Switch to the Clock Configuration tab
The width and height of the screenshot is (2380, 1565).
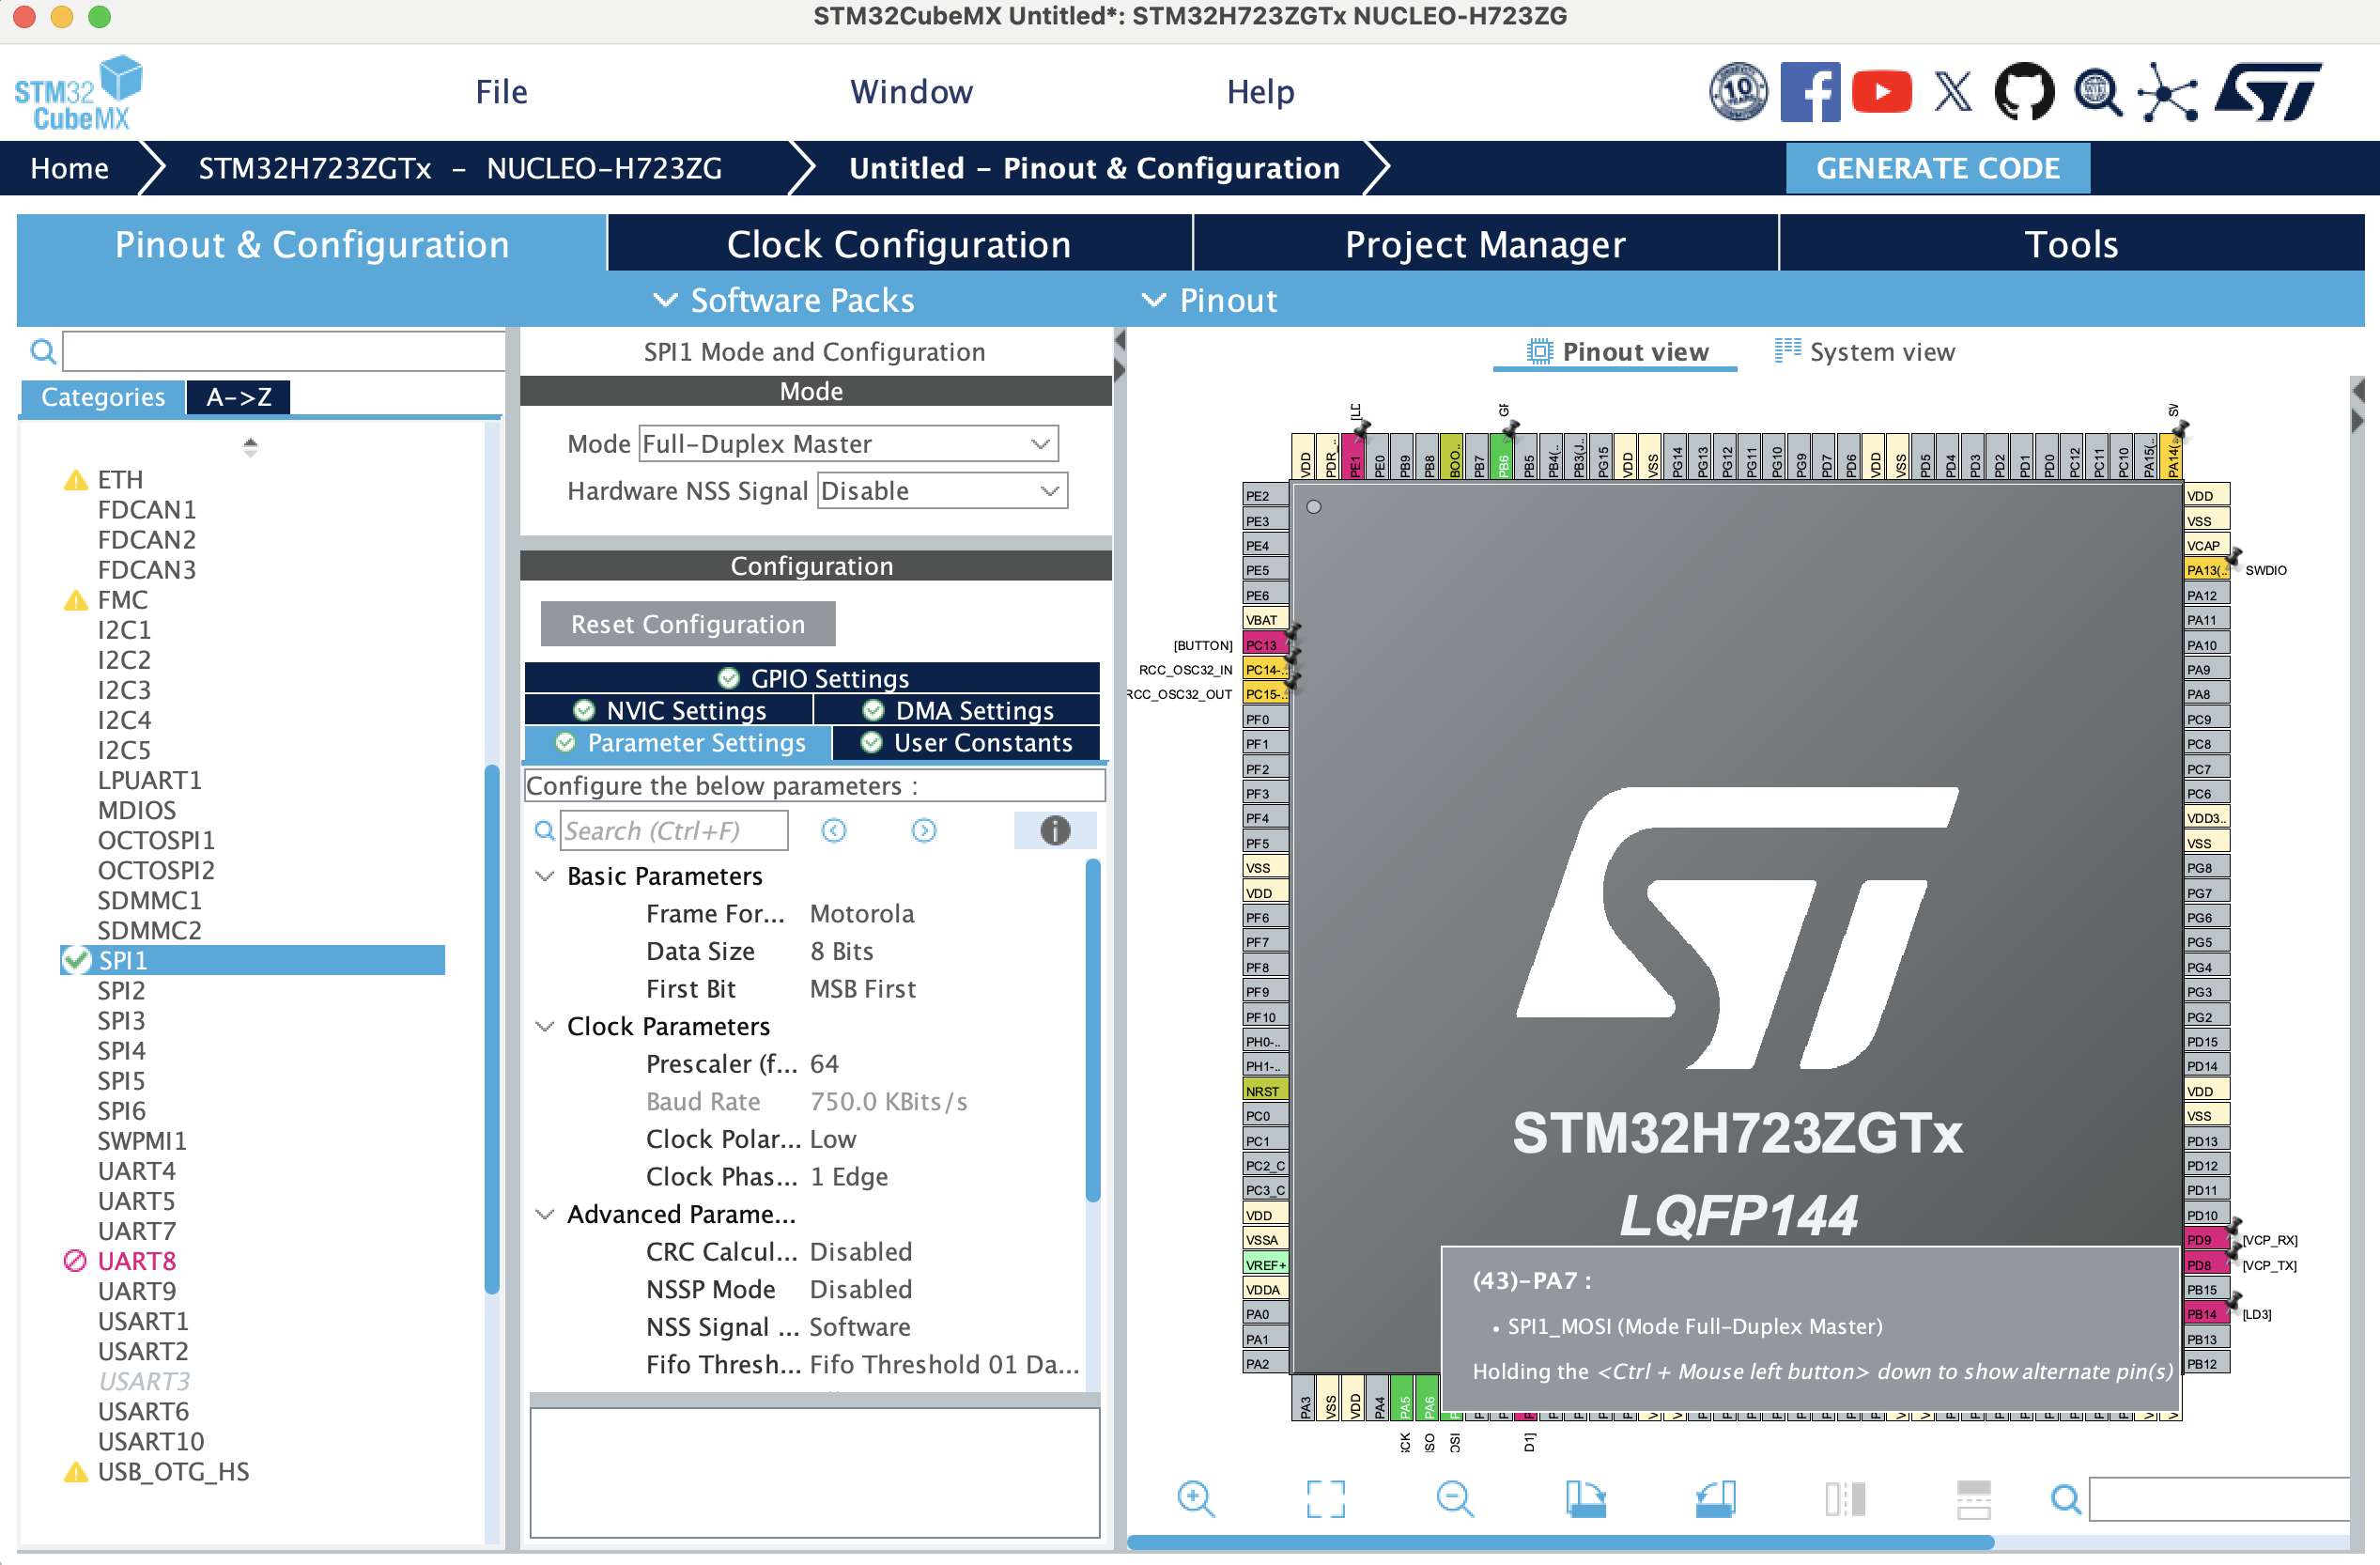[x=898, y=244]
